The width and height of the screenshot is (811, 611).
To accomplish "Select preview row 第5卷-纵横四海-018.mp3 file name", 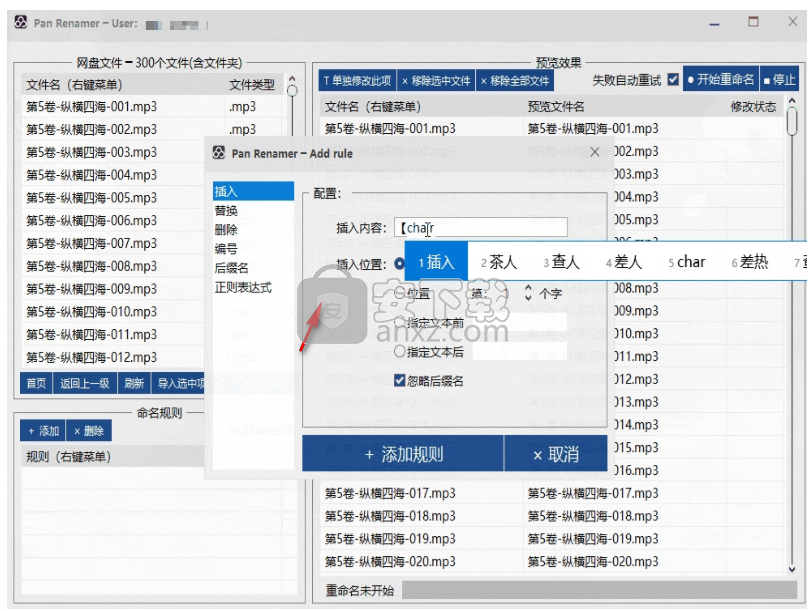I will tap(390, 515).
